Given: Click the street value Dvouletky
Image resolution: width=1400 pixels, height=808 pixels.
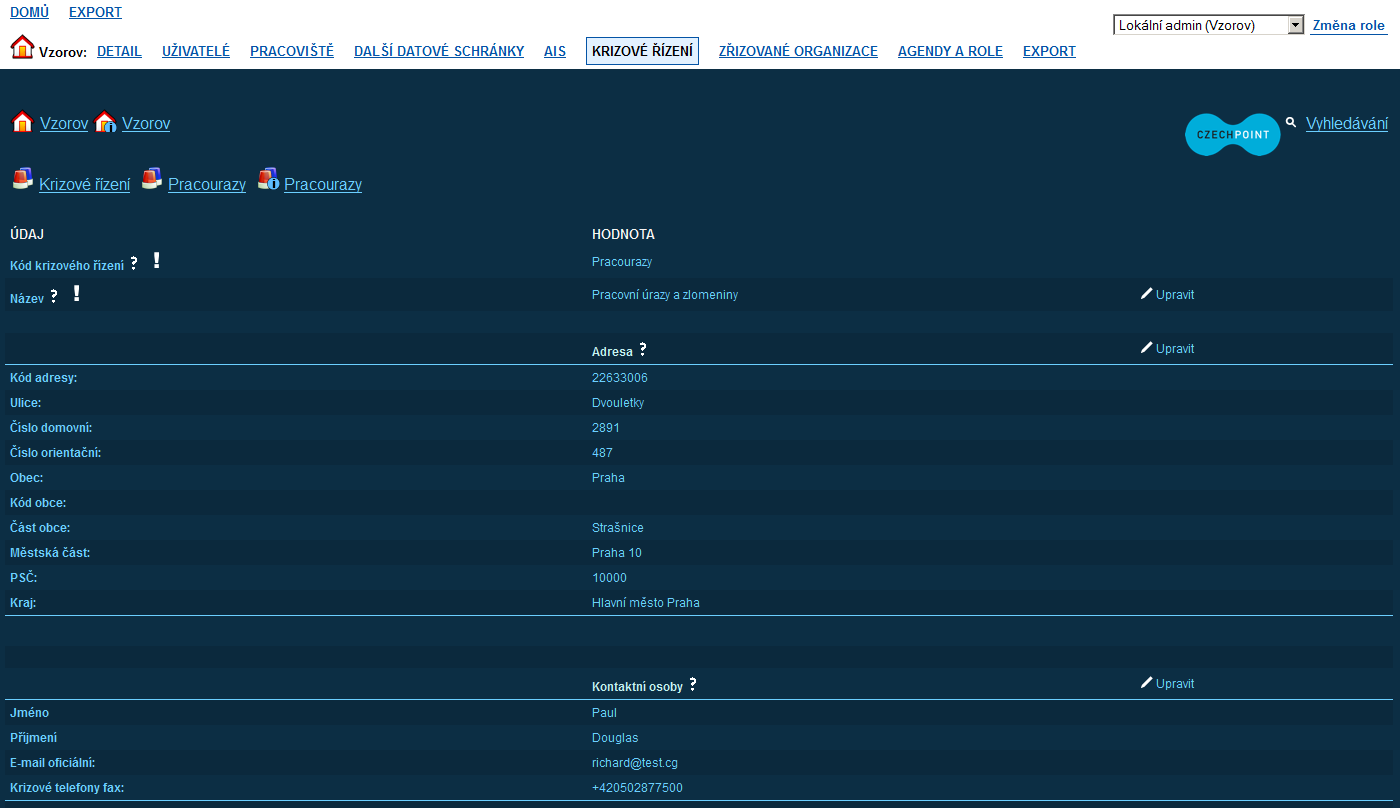Looking at the screenshot, I should pyautogui.click(x=618, y=403).
